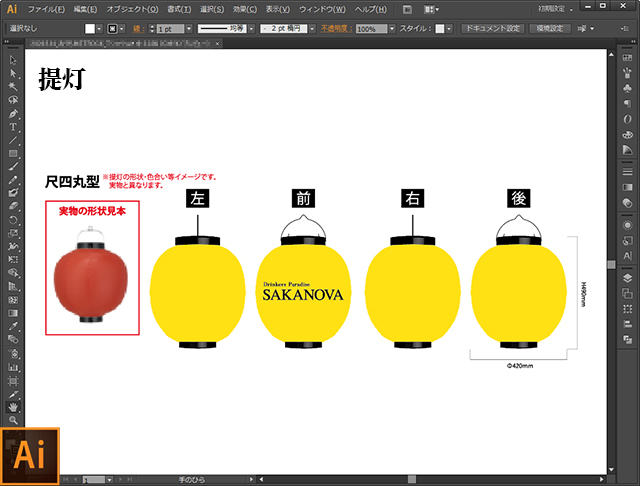This screenshot has height=486, width=640.
Task: Open the オブジェクト menu
Action: pos(133,9)
